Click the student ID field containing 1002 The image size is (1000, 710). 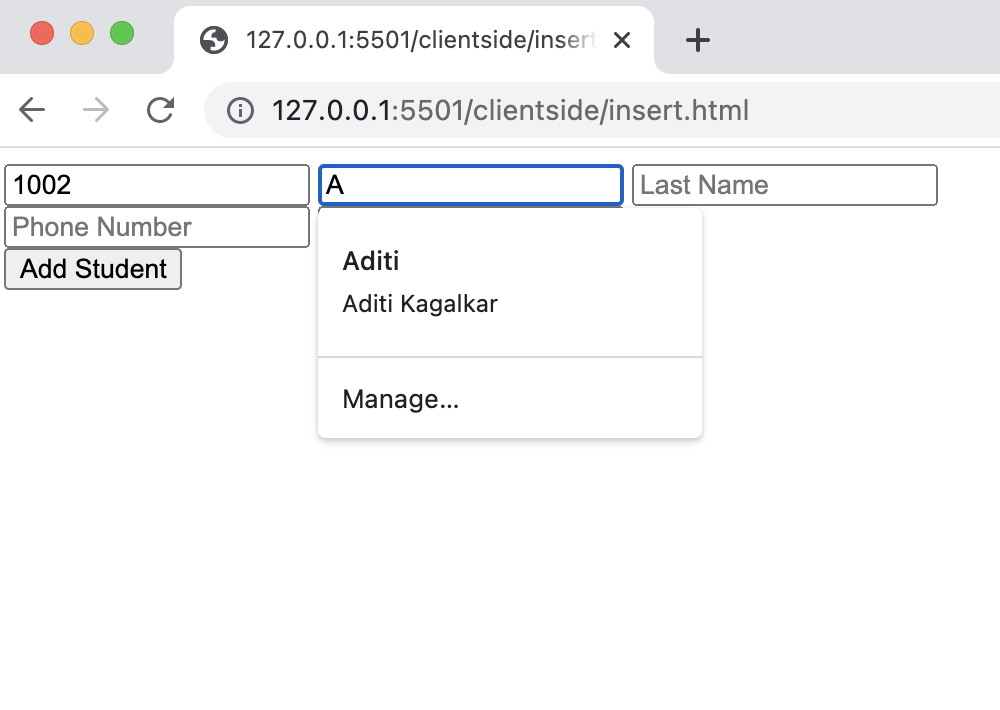click(157, 184)
